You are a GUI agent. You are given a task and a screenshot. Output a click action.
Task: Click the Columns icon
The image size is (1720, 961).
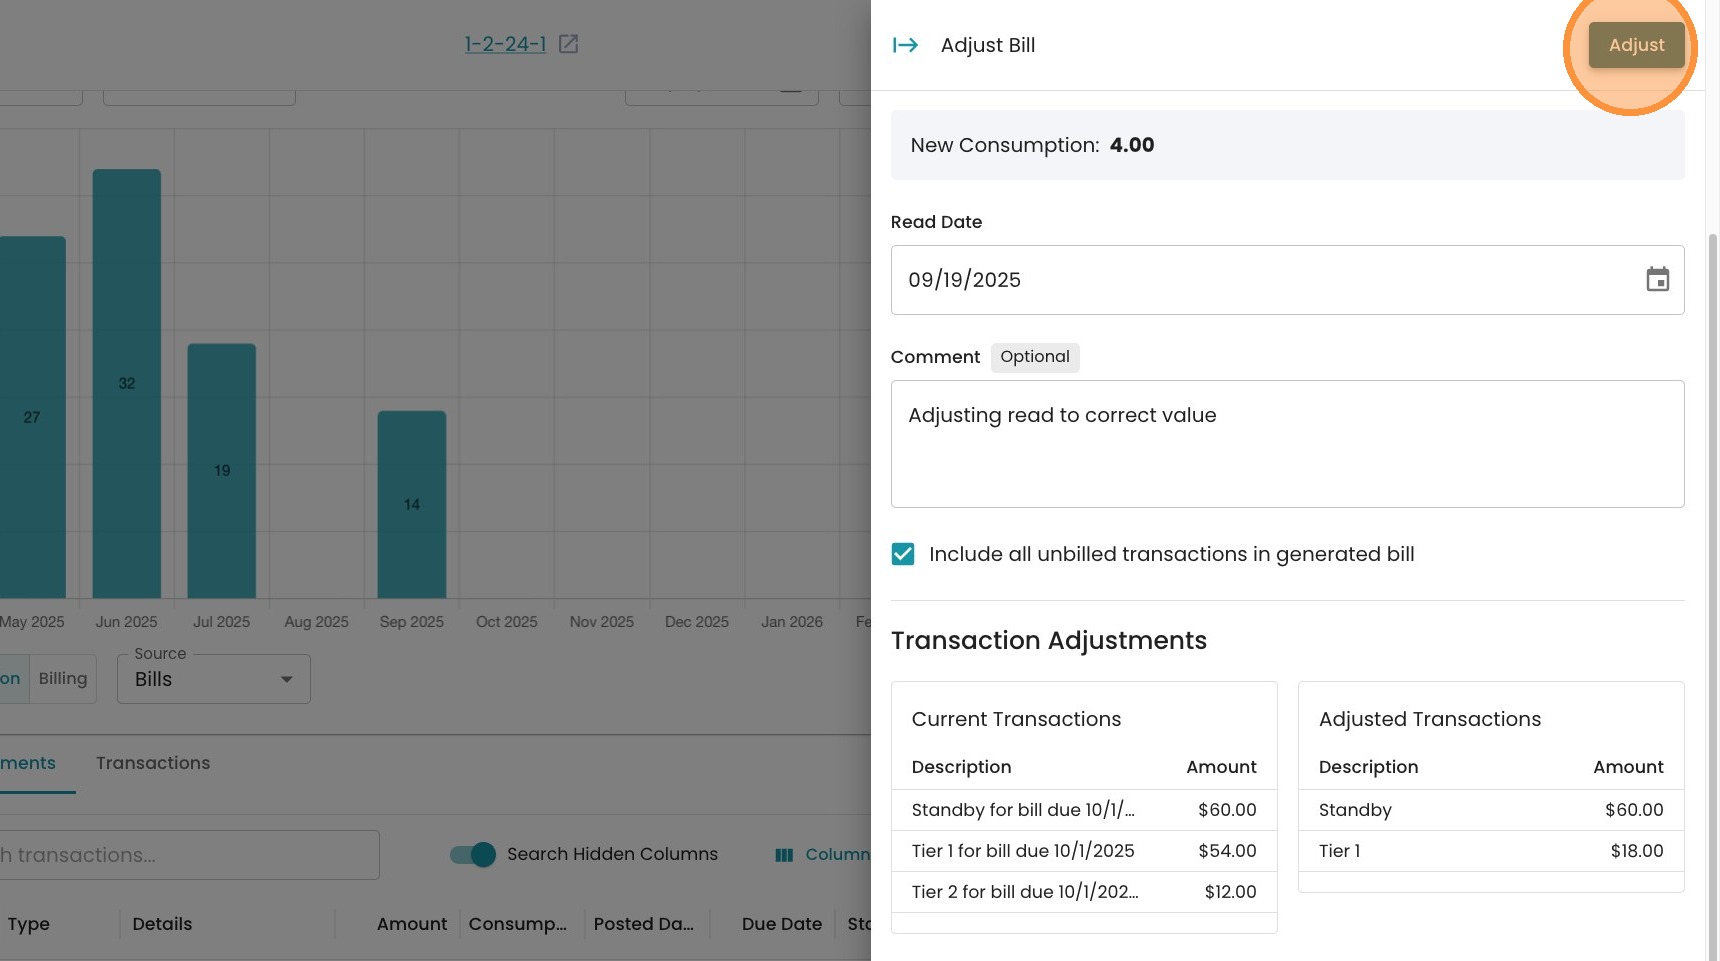[784, 855]
